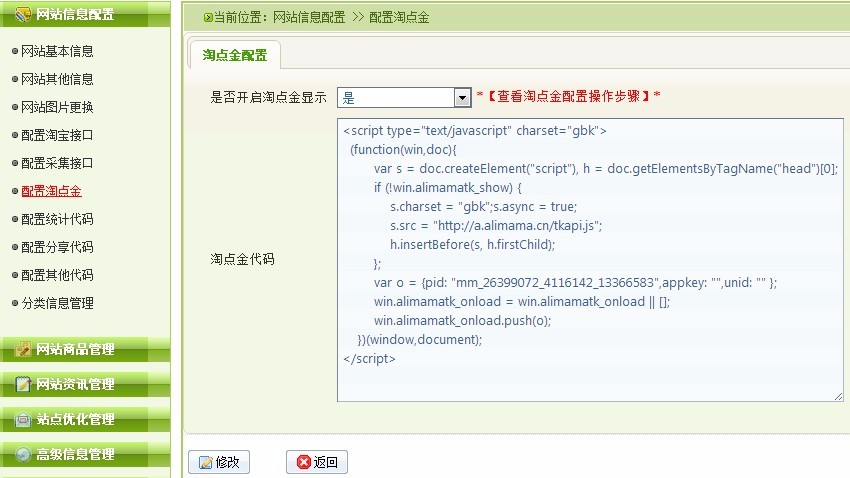Click the 修改 button

tap(219, 462)
